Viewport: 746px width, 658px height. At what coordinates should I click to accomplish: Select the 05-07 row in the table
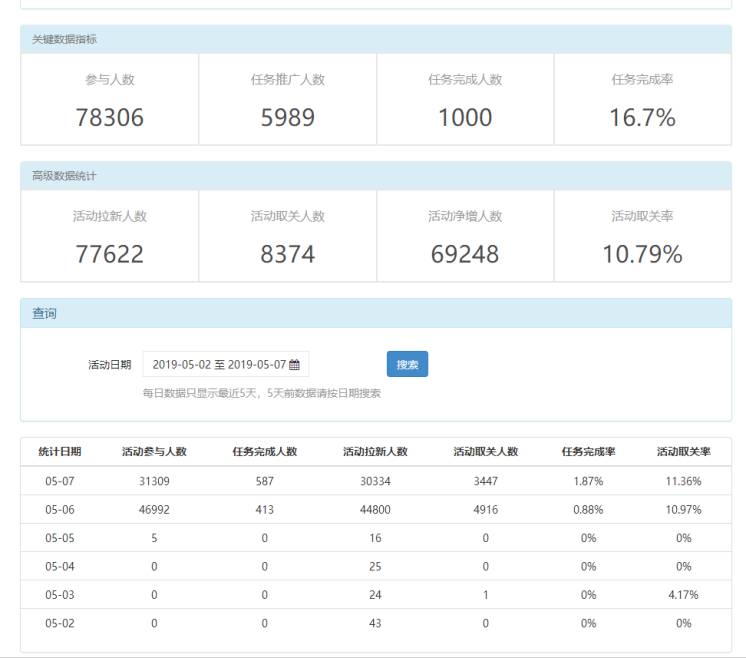pyautogui.click(x=375, y=481)
